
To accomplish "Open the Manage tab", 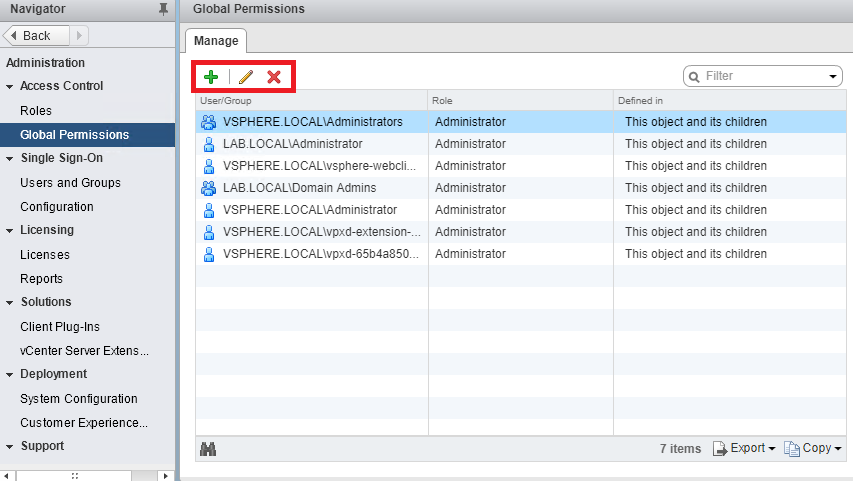I will (x=216, y=41).
